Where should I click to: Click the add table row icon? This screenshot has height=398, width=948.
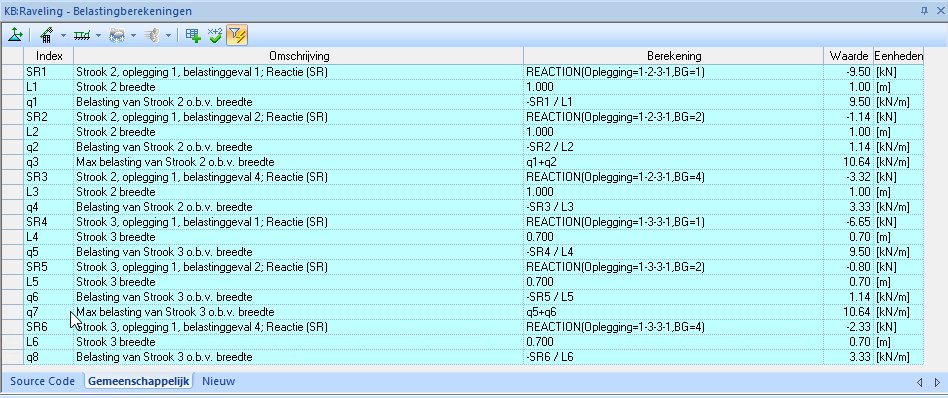click(193, 35)
